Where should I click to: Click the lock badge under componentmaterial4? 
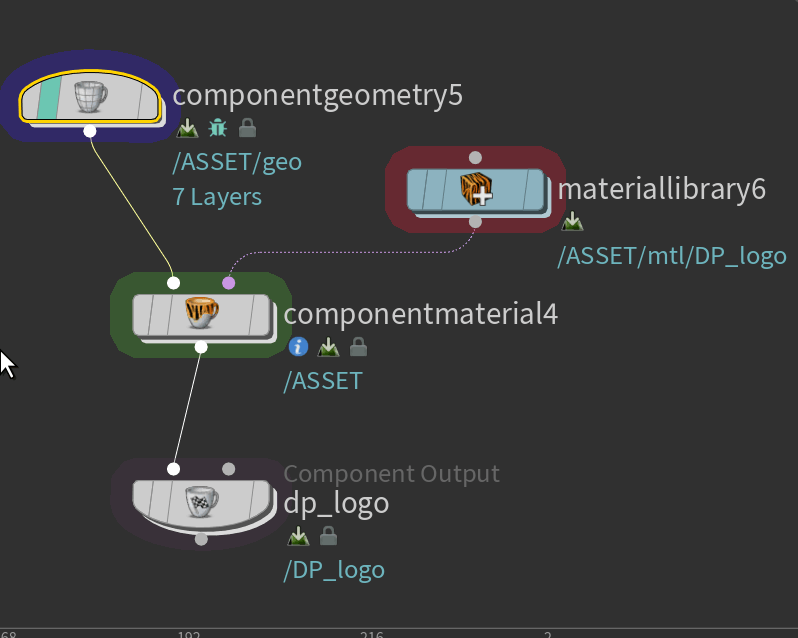[358, 347]
